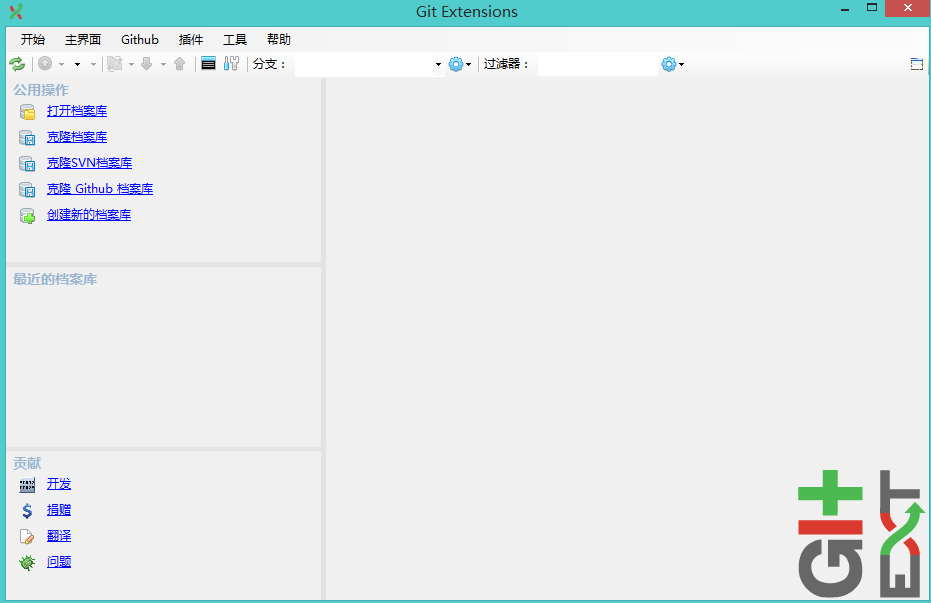Image resolution: width=931 pixels, height=603 pixels.
Task: Click the 克隆SVN档案库 link
Action: point(90,163)
